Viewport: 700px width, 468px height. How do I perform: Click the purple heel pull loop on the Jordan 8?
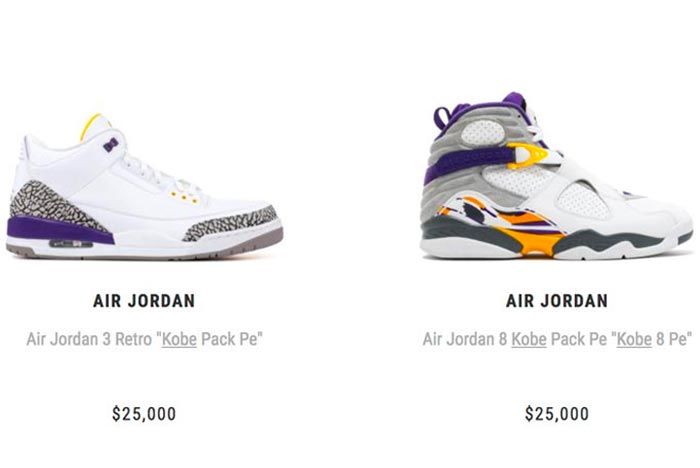(441, 120)
